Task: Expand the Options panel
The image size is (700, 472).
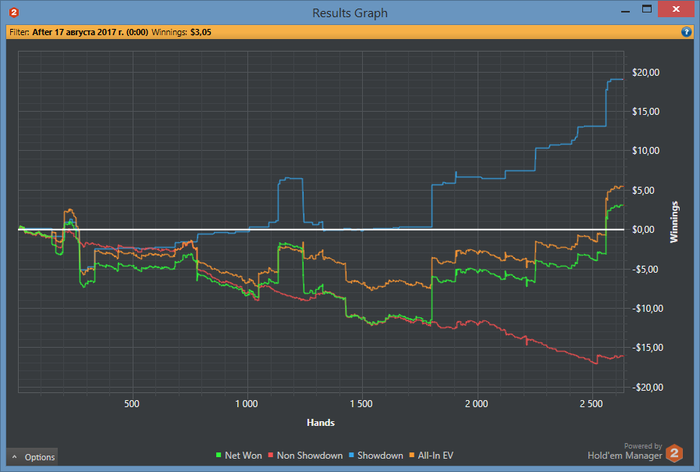Action: pos(33,457)
